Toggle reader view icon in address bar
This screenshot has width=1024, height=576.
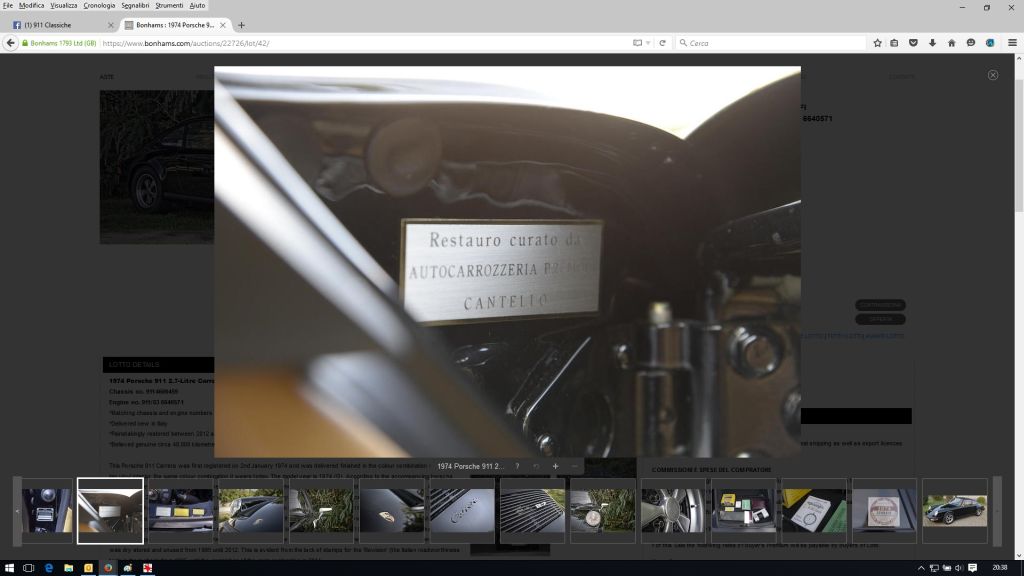[x=637, y=43]
